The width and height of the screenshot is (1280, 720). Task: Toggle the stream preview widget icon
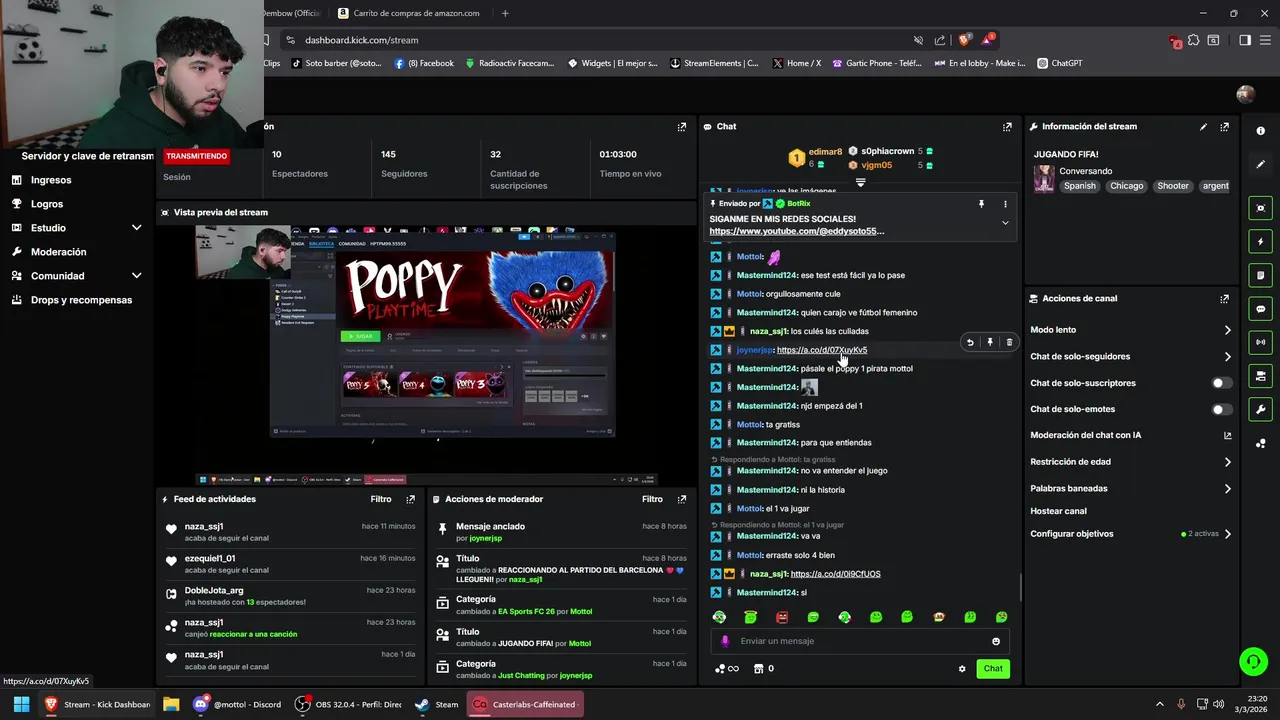coord(1260,208)
